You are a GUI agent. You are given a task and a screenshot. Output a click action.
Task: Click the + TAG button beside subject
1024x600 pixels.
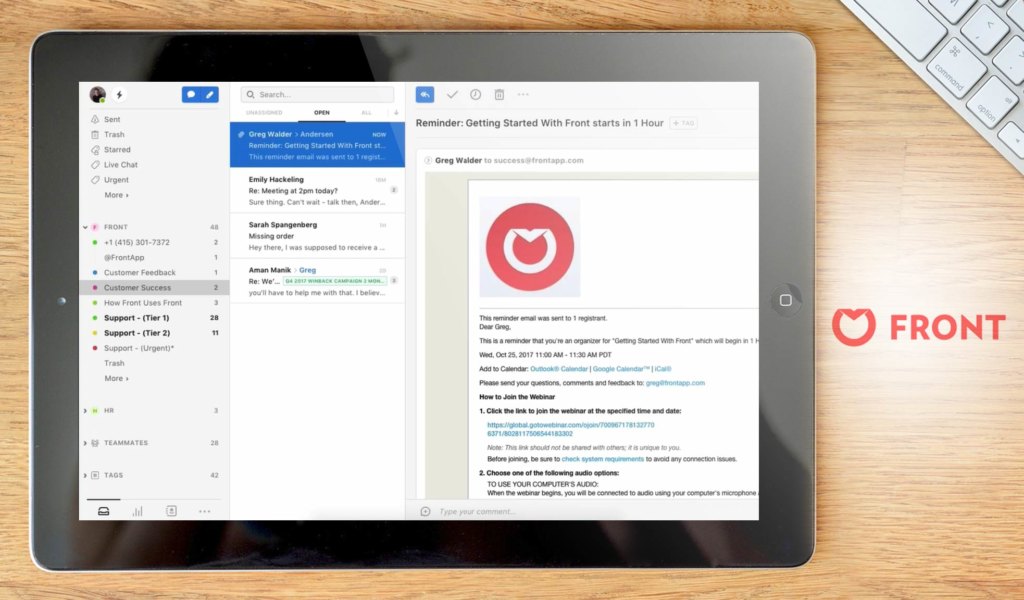[x=683, y=123]
